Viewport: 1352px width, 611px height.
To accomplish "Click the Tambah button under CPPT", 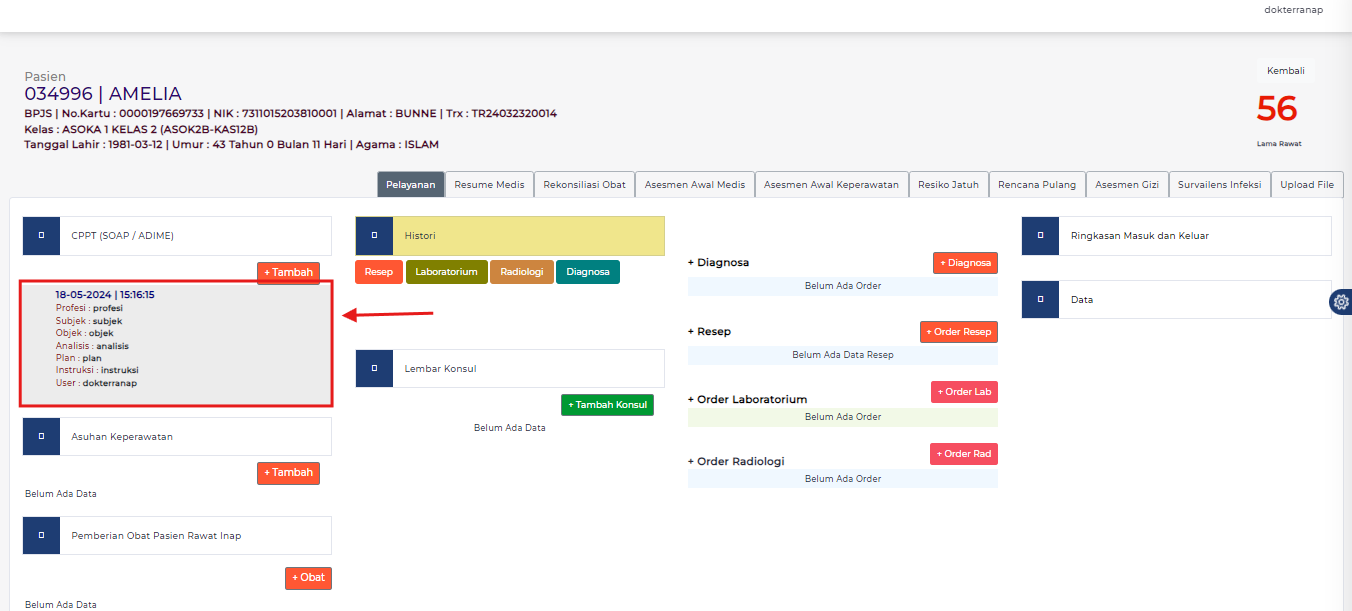I will [288, 272].
